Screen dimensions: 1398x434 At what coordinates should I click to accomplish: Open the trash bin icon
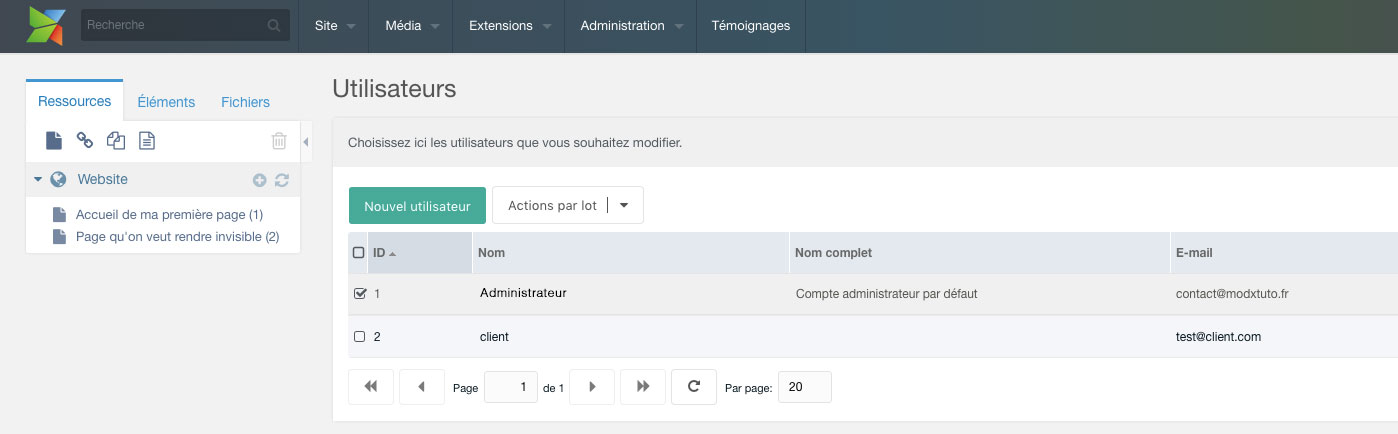click(x=279, y=141)
